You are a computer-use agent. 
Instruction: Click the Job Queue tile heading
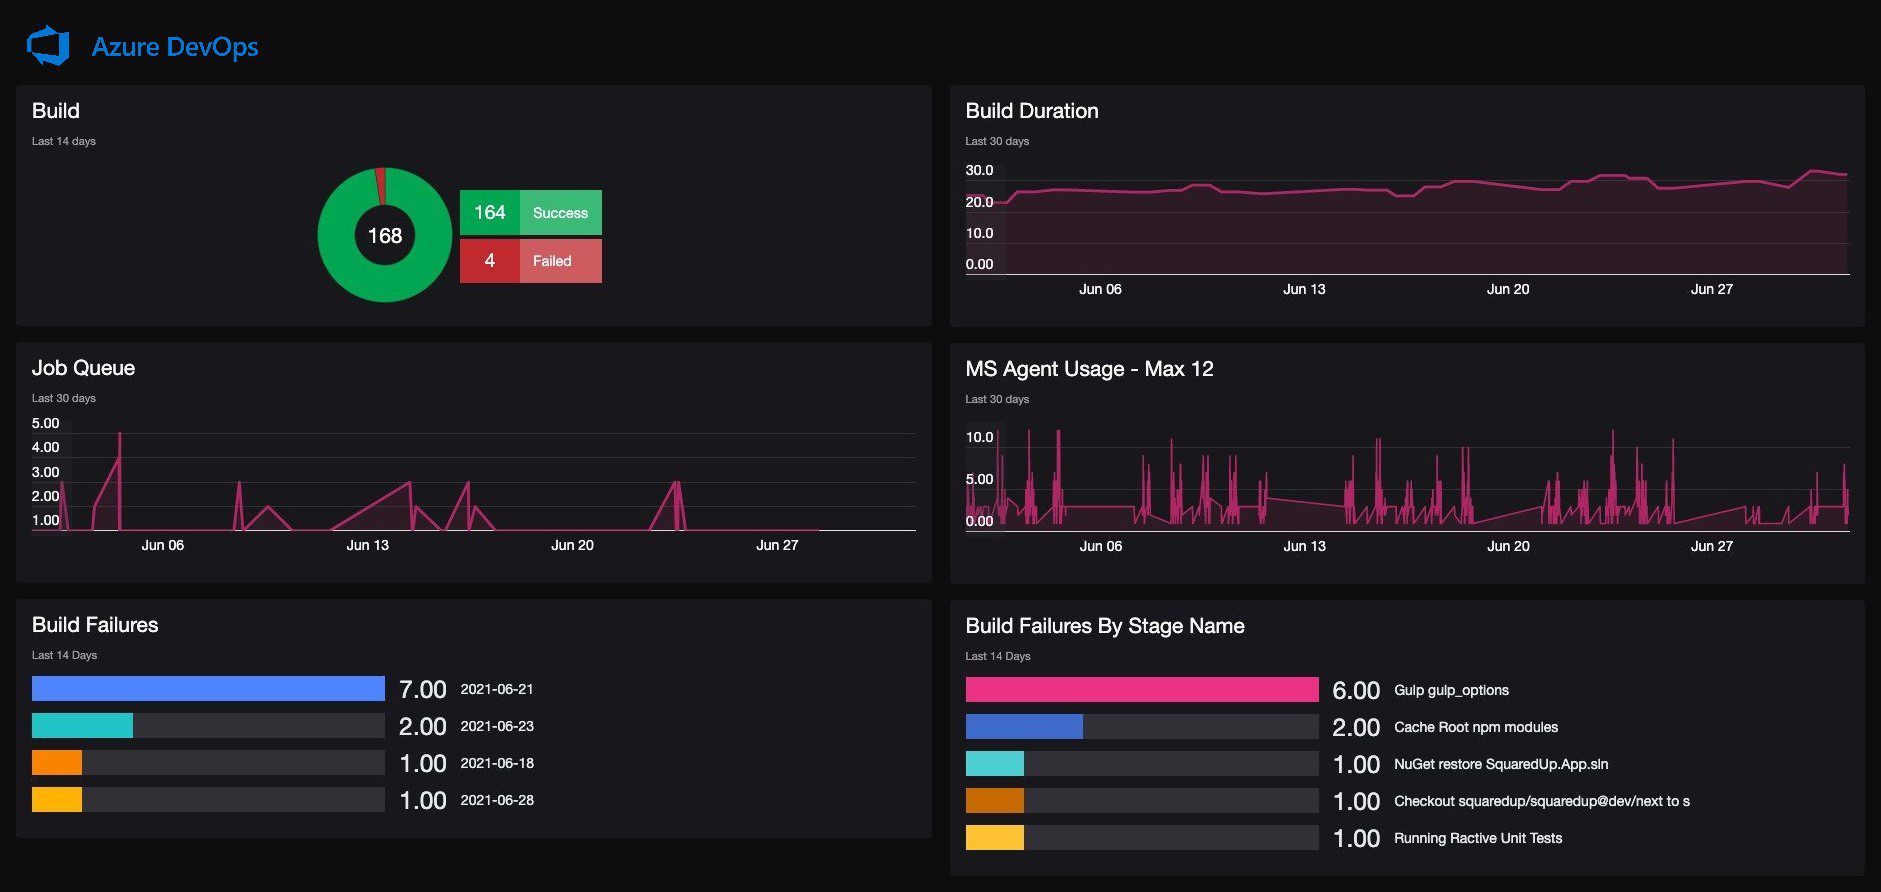[83, 368]
